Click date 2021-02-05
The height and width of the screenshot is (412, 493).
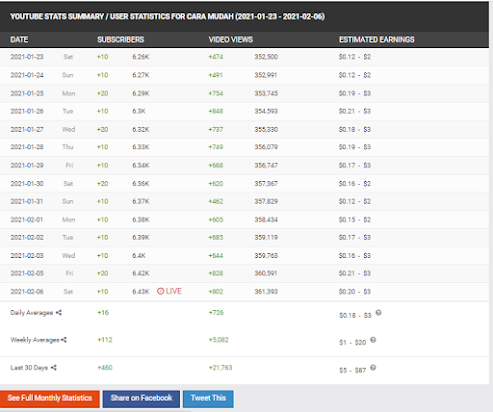27,273
